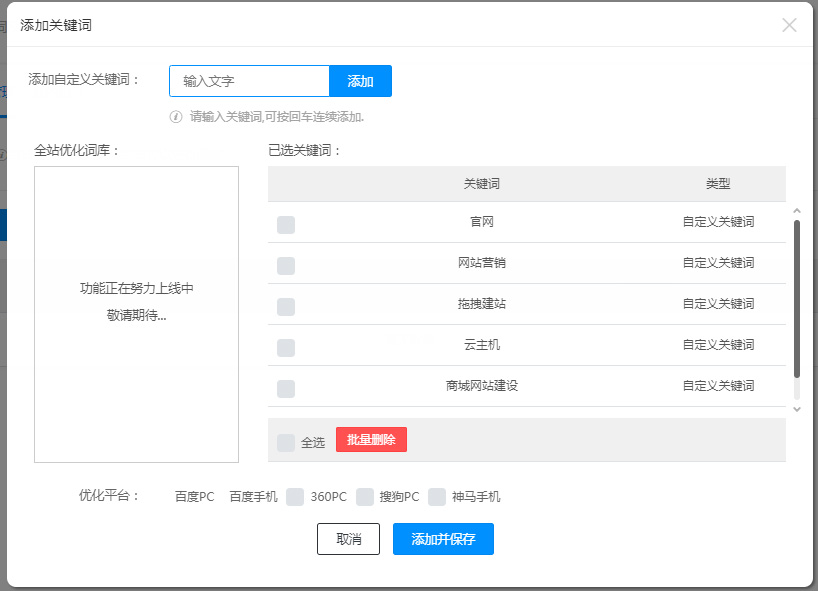Viewport: 818px width, 591px height.
Task: Enable the 神马手机 optimization platform
Action: pyautogui.click(x=437, y=496)
